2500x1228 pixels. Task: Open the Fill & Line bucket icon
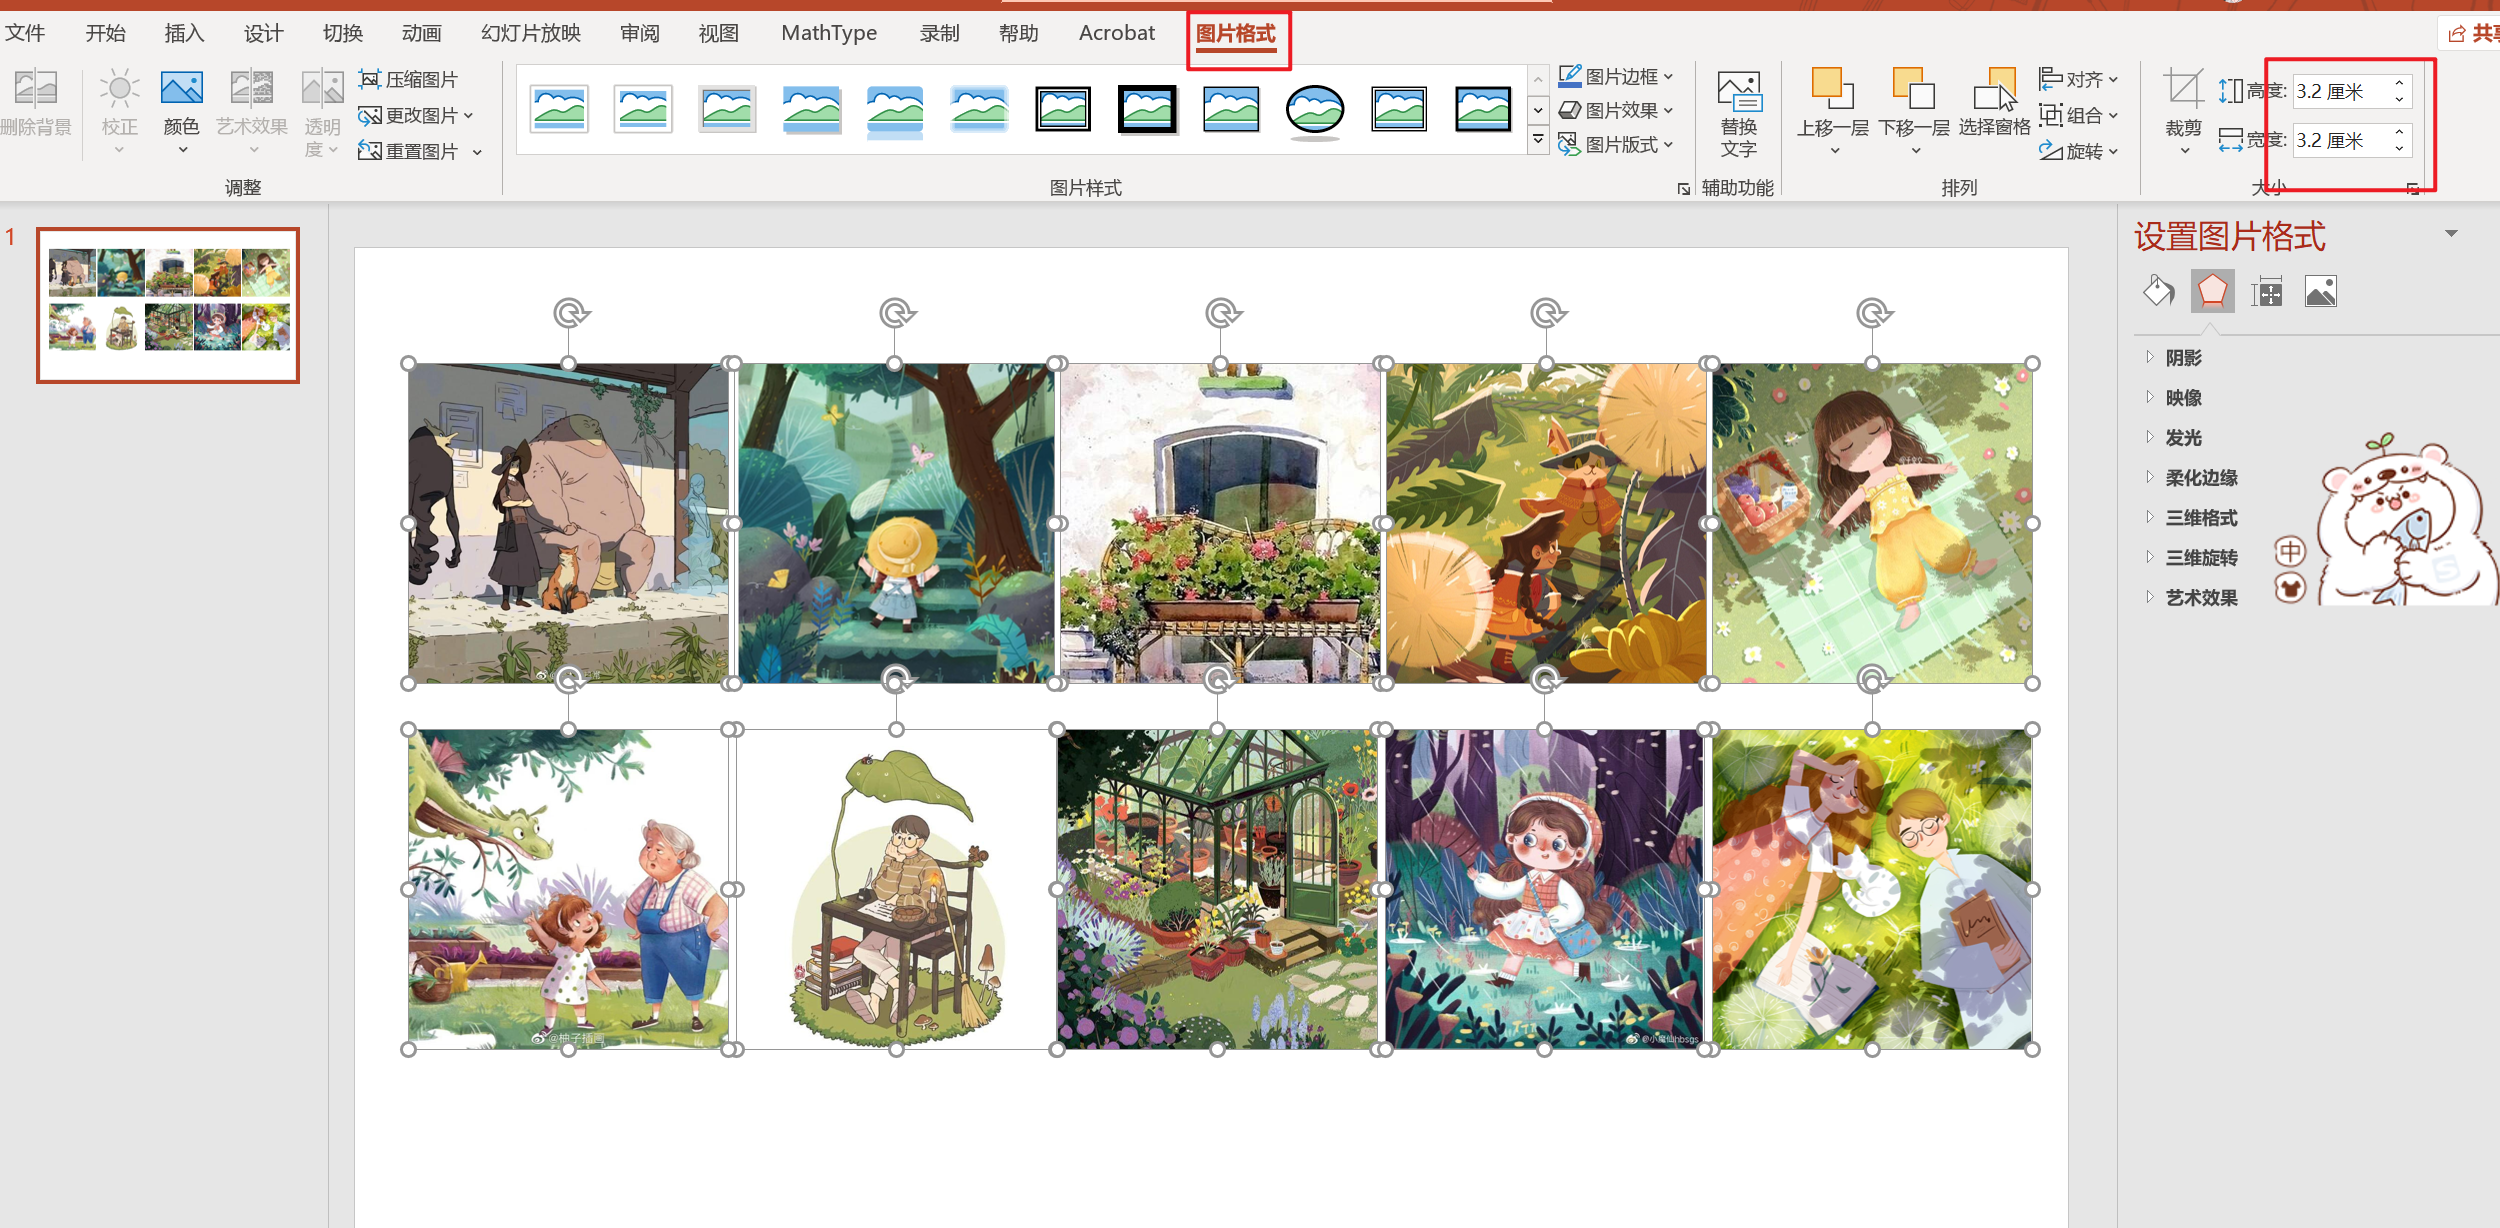click(x=2158, y=292)
